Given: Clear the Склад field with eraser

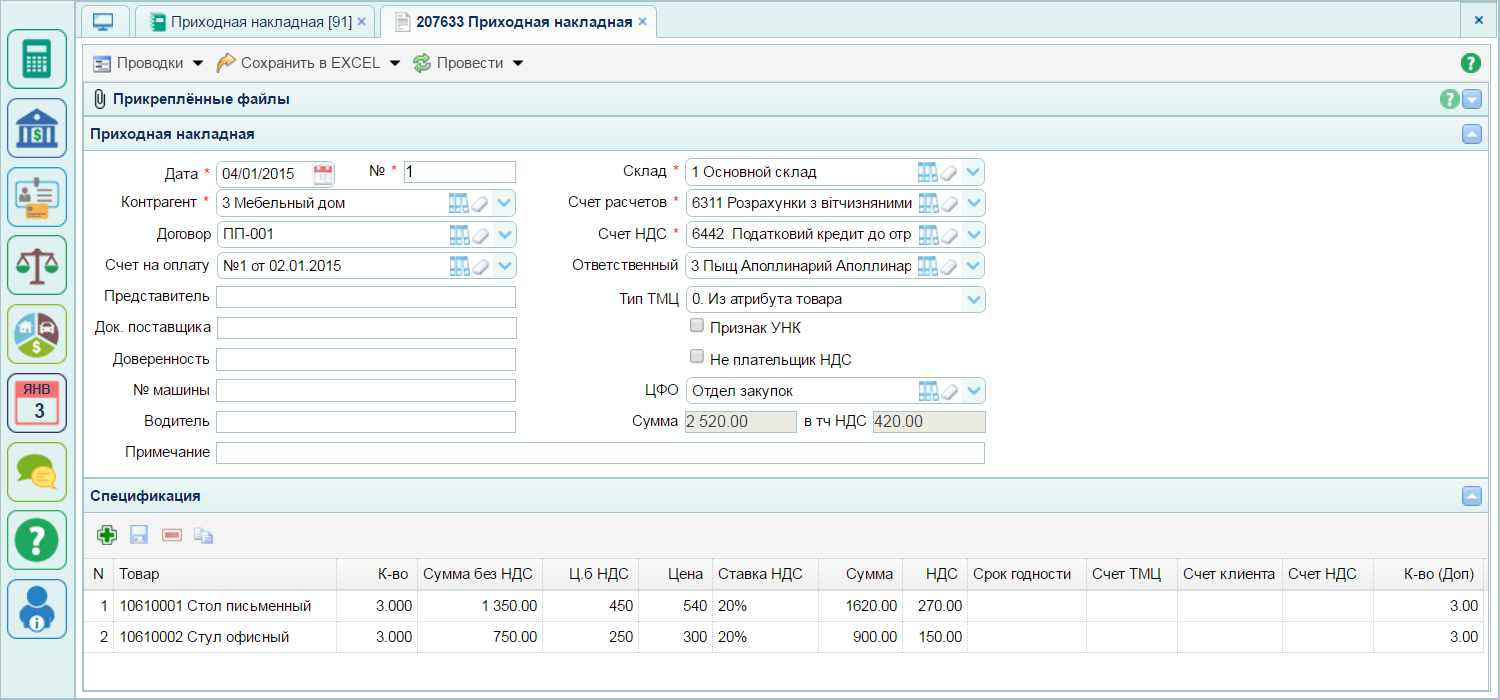Looking at the screenshot, I should (949, 172).
